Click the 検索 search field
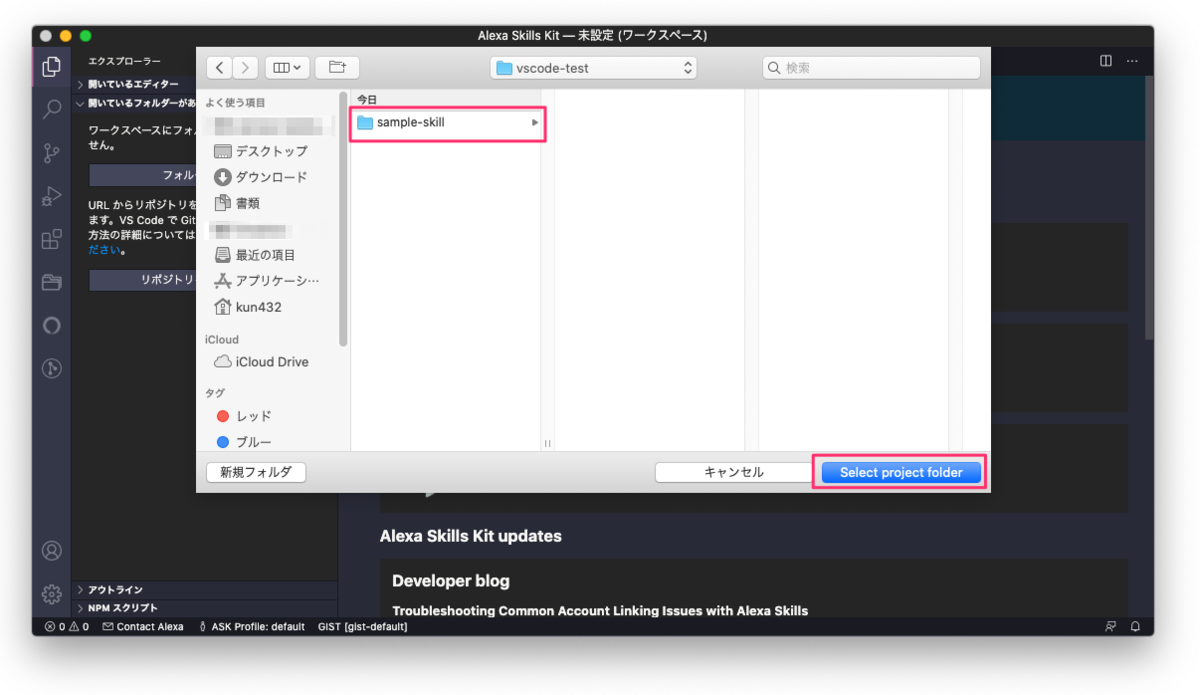This screenshot has height=695, width=1200. (x=872, y=68)
